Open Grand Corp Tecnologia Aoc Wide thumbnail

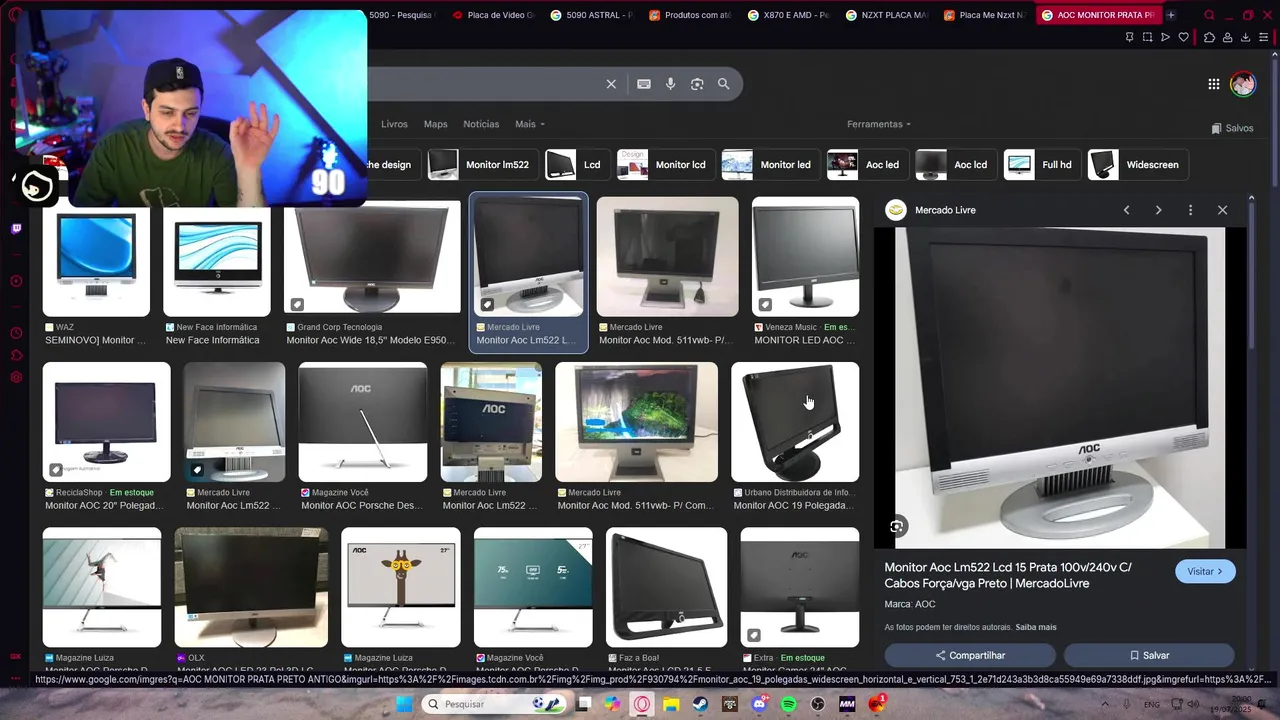coord(372,258)
